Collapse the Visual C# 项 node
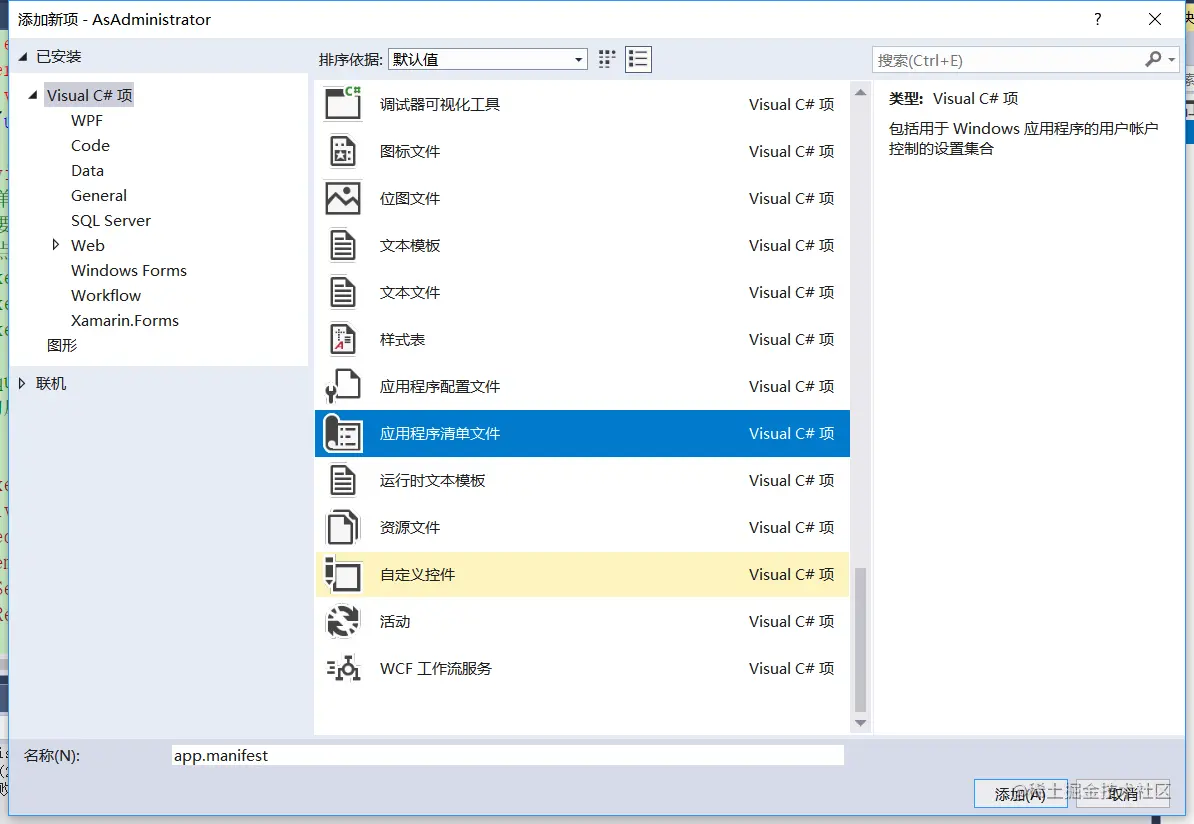The width and height of the screenshot is (1194, 824). click(33, 95)
